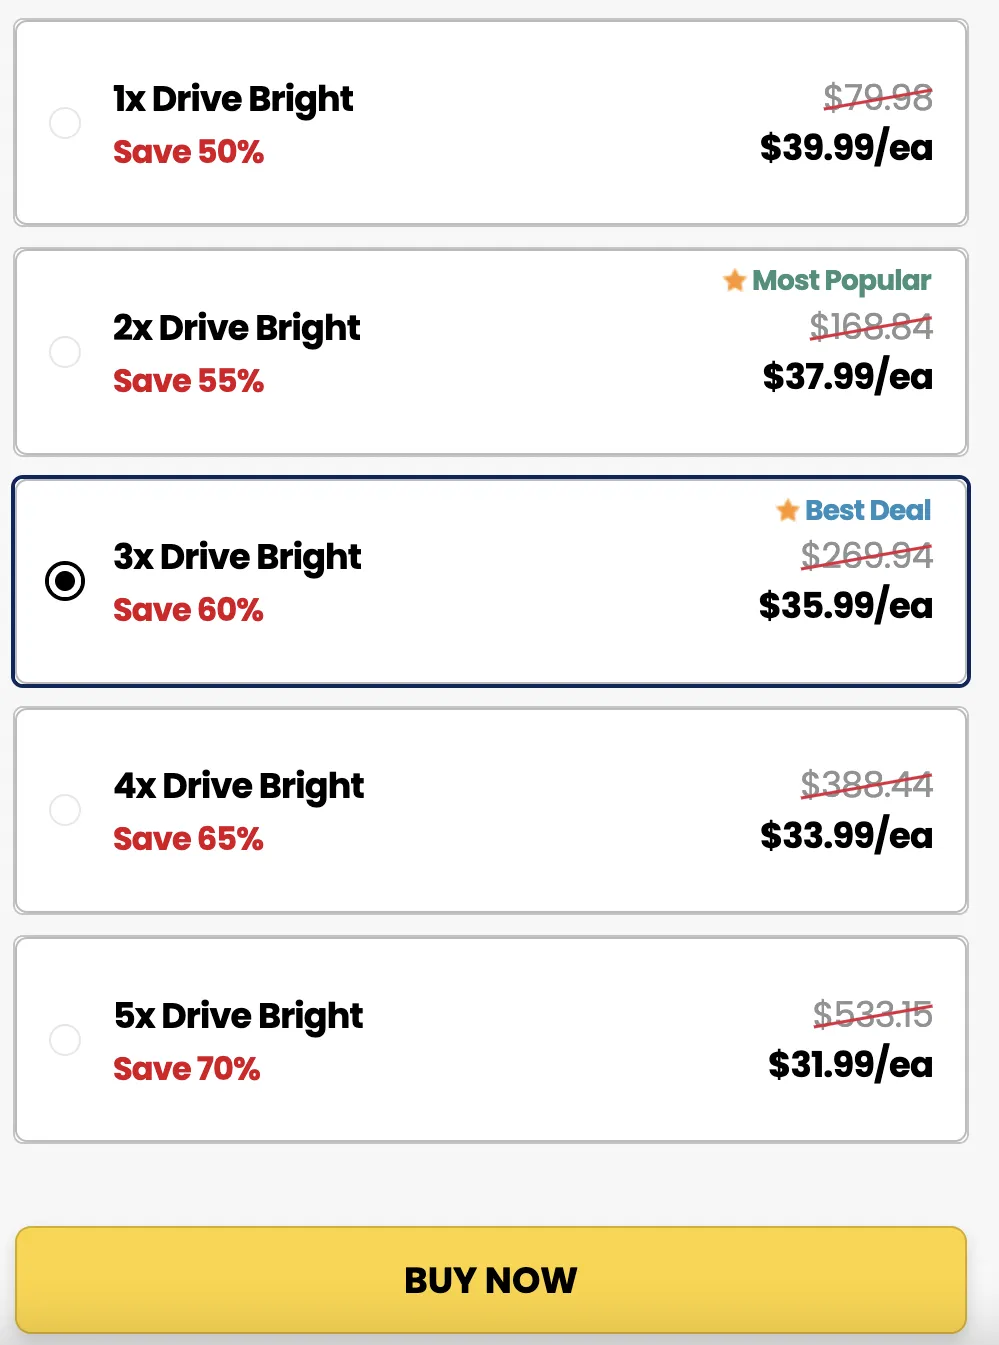Click the $37.99/ea price text
This screenshot has width=999, height=1345.
(x=846, y=378)
